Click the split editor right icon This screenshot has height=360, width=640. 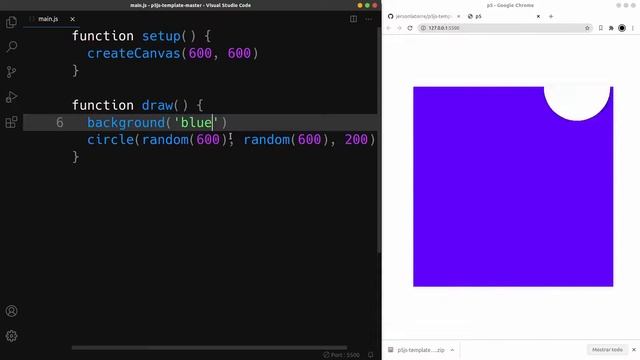click(x=353, y=19)
